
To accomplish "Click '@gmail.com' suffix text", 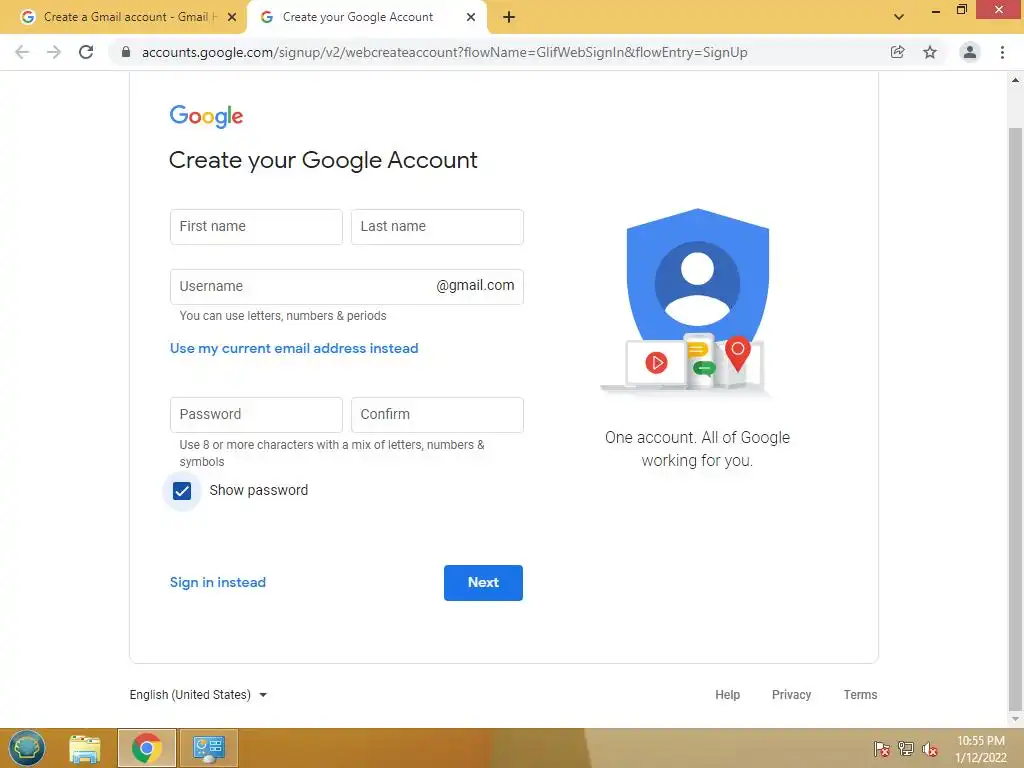I will tap(475, 285).
